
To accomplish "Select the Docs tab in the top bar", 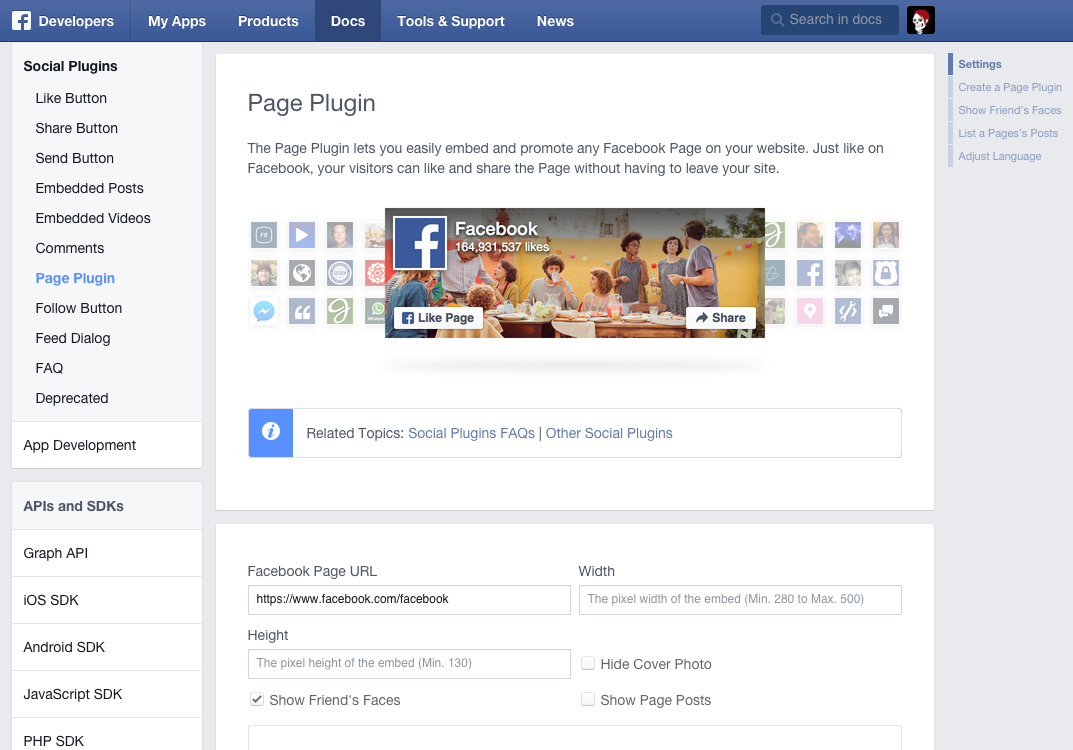I will point(348,21).
